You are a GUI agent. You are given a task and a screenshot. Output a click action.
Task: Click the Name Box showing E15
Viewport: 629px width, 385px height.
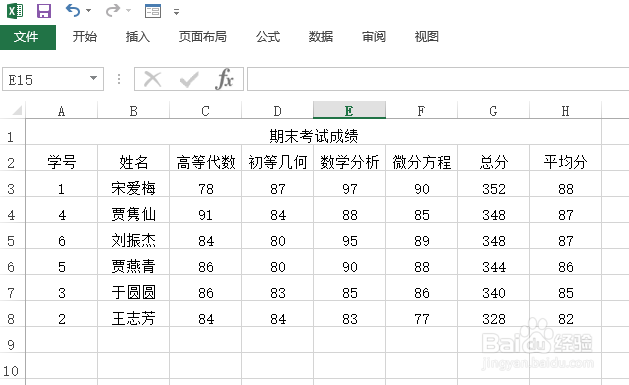[x=44, y=79]
